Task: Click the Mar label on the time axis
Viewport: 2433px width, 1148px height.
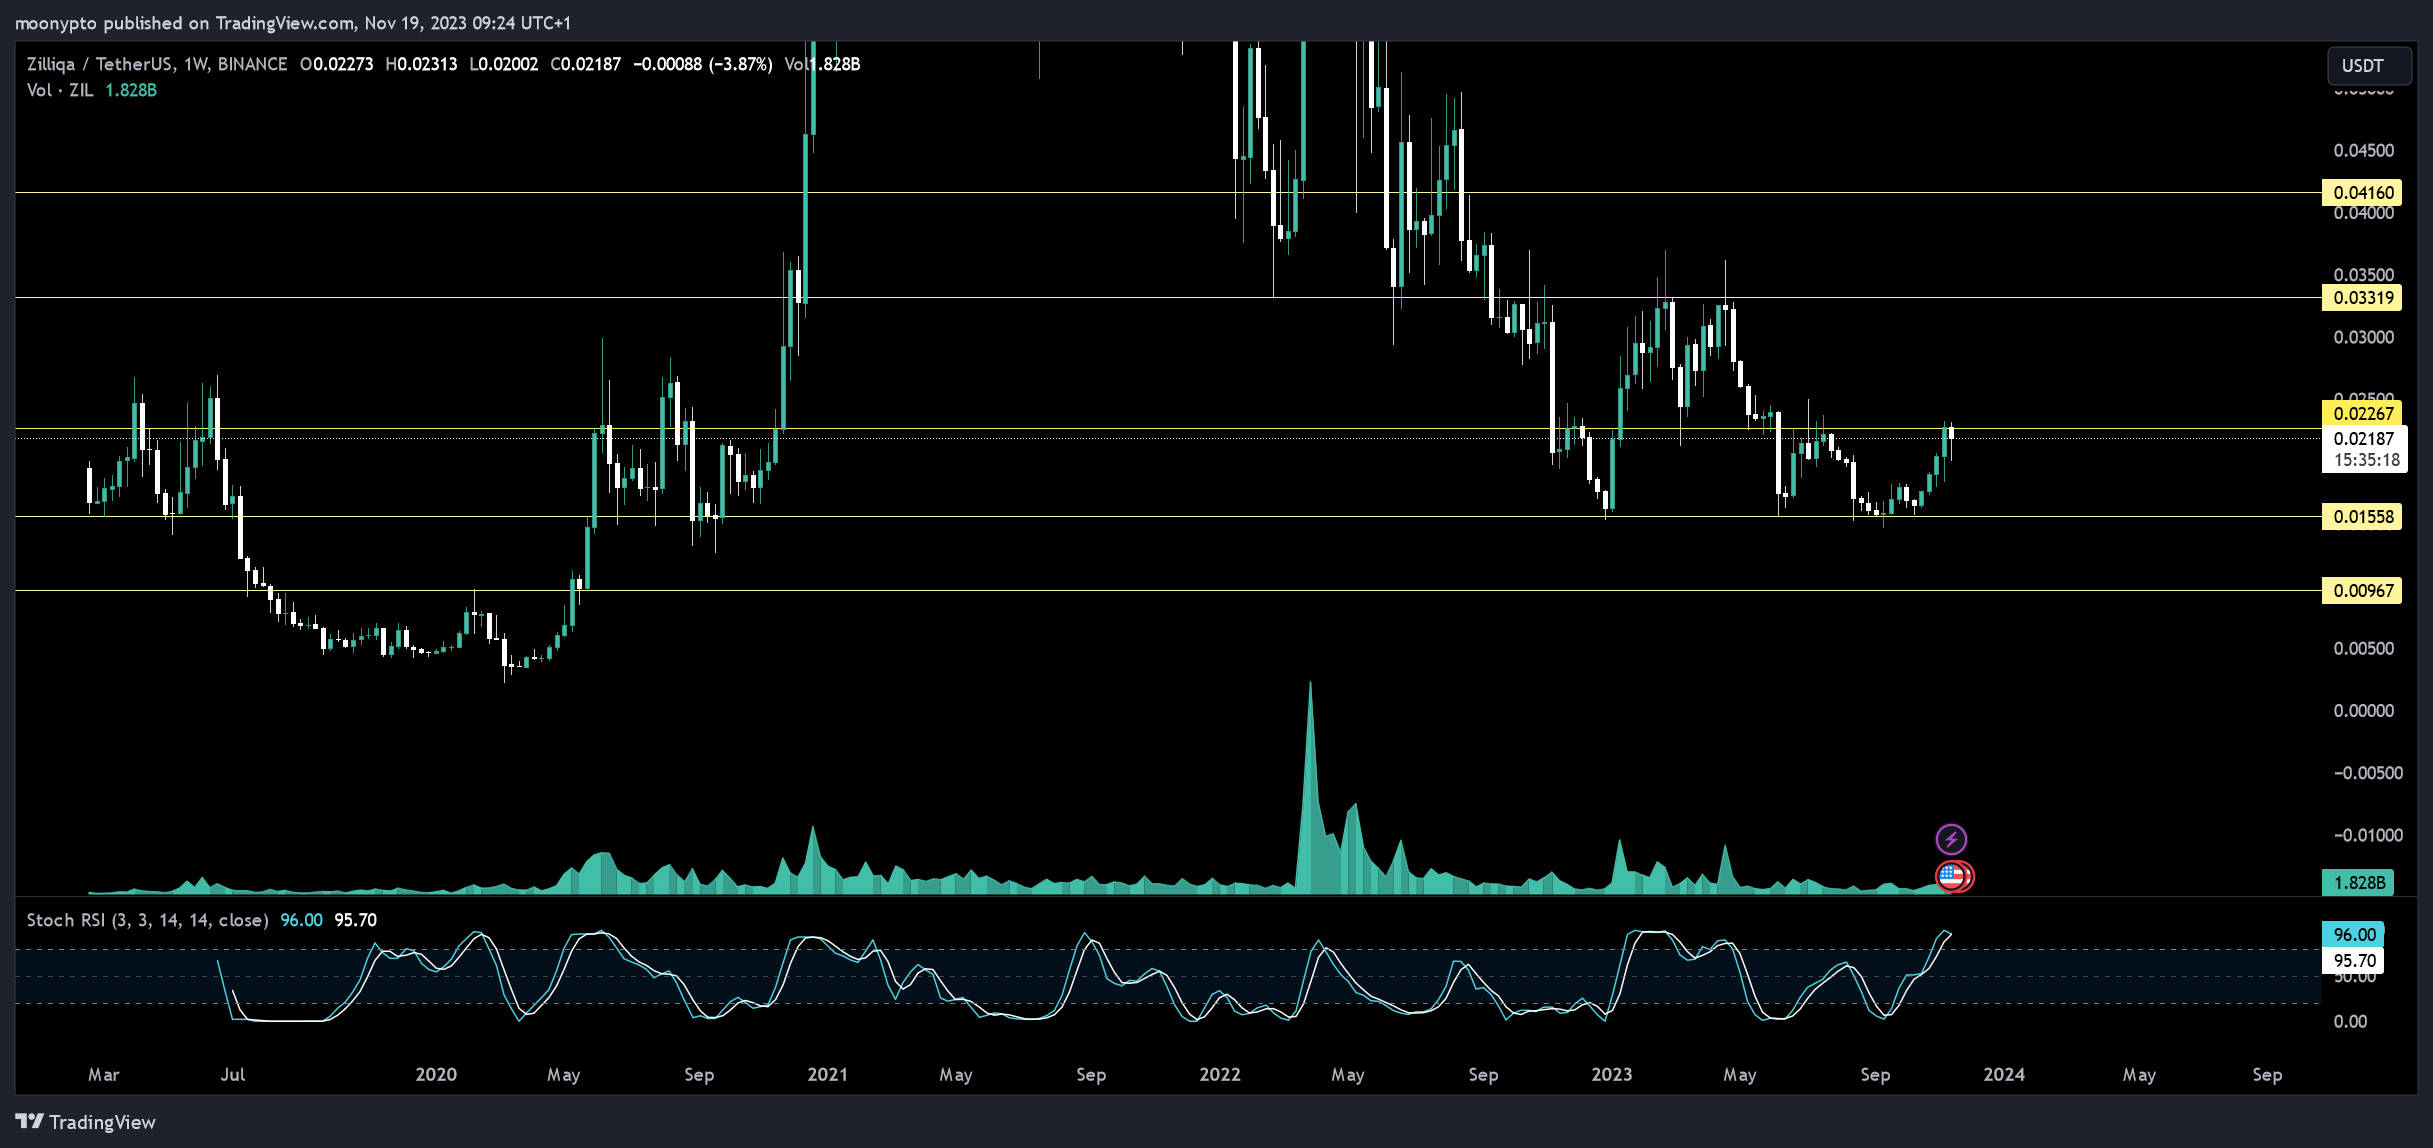Action: click(x=104, y=1074)
